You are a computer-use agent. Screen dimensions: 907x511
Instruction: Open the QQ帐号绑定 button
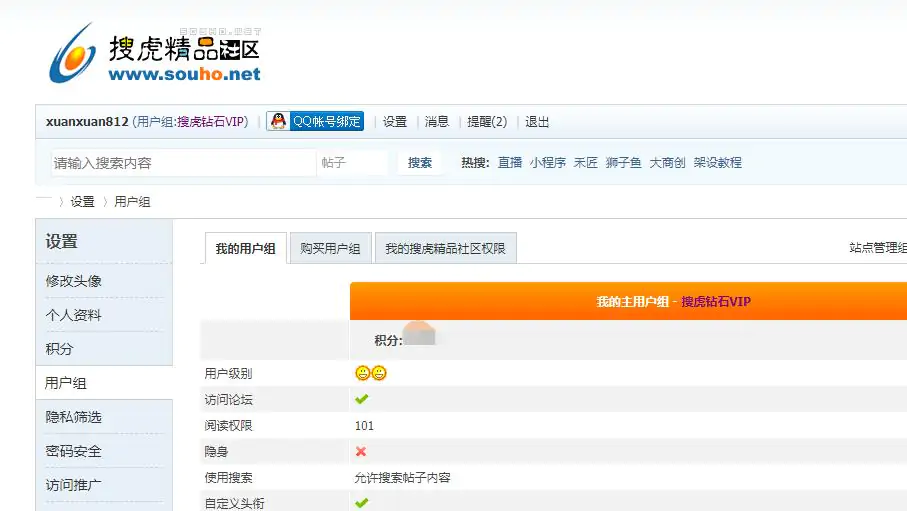[x=315, y=121]
